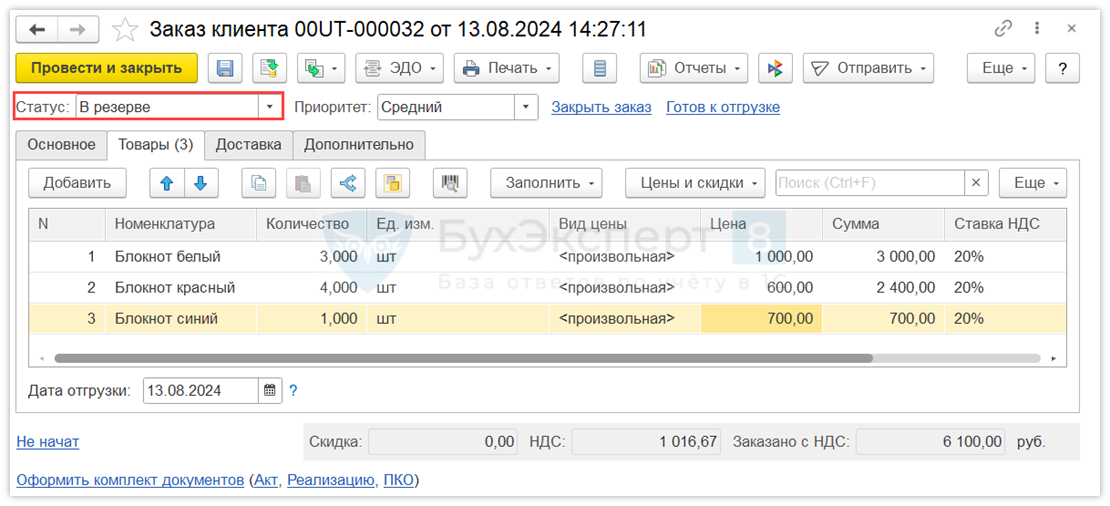Click the sum cell 2 400,00
Screen dimensions: 1110x506
tap(883, 288)
